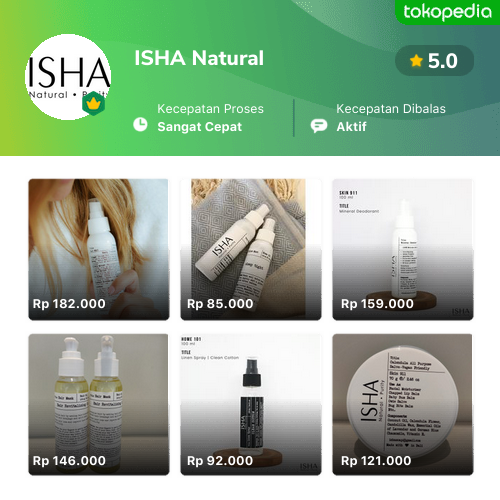Image resolution: width=500 pixels, height=500 pixels.
Task: Click the ISHA Natural shop avatar
Action: tap(68, 77)
